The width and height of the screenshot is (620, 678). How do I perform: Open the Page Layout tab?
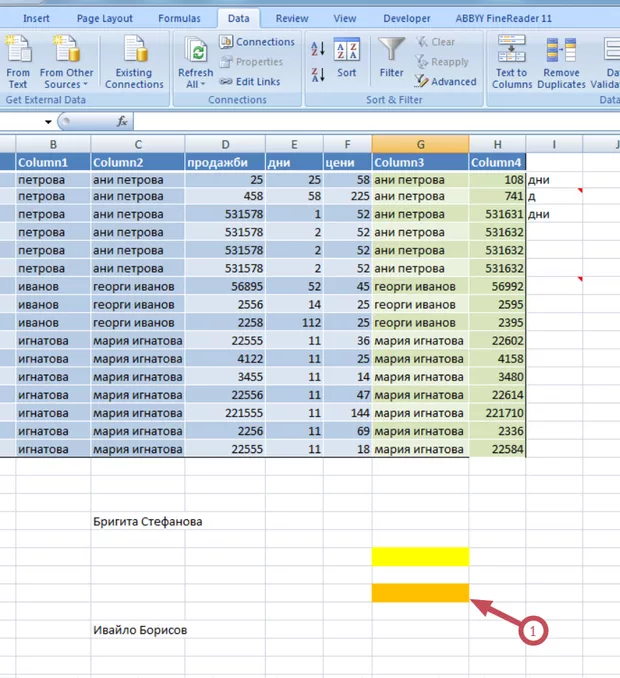click(x=104, y=18)
